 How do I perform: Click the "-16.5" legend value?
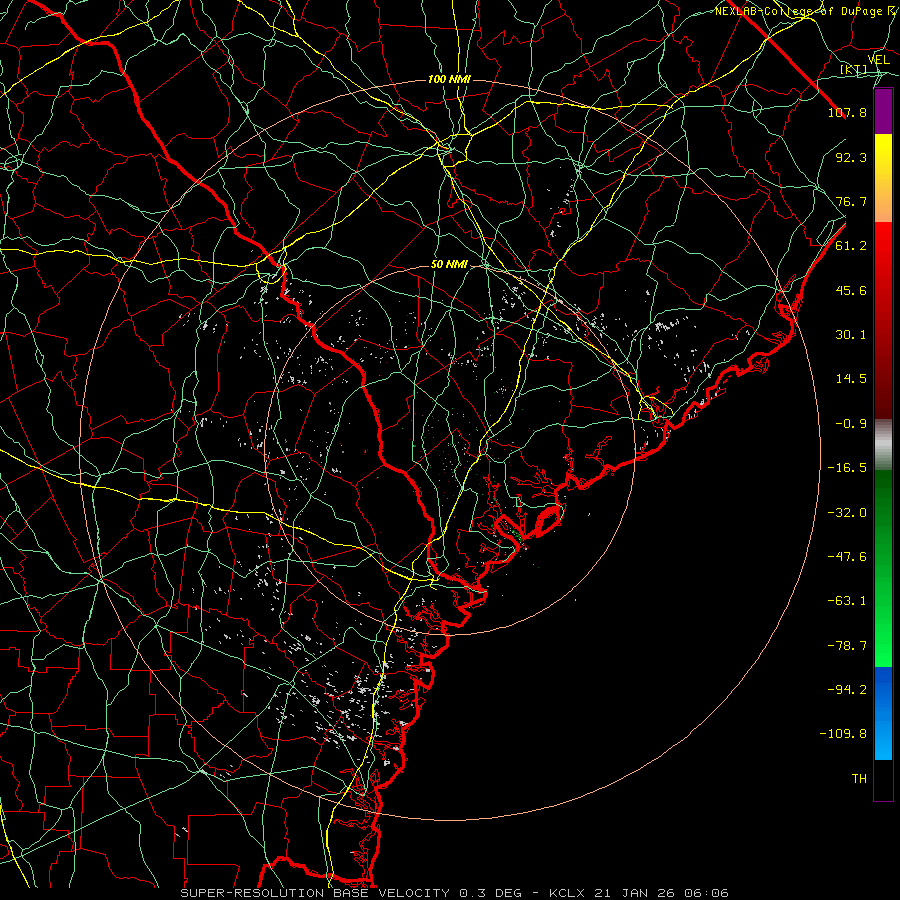click(x=847, y=468)
